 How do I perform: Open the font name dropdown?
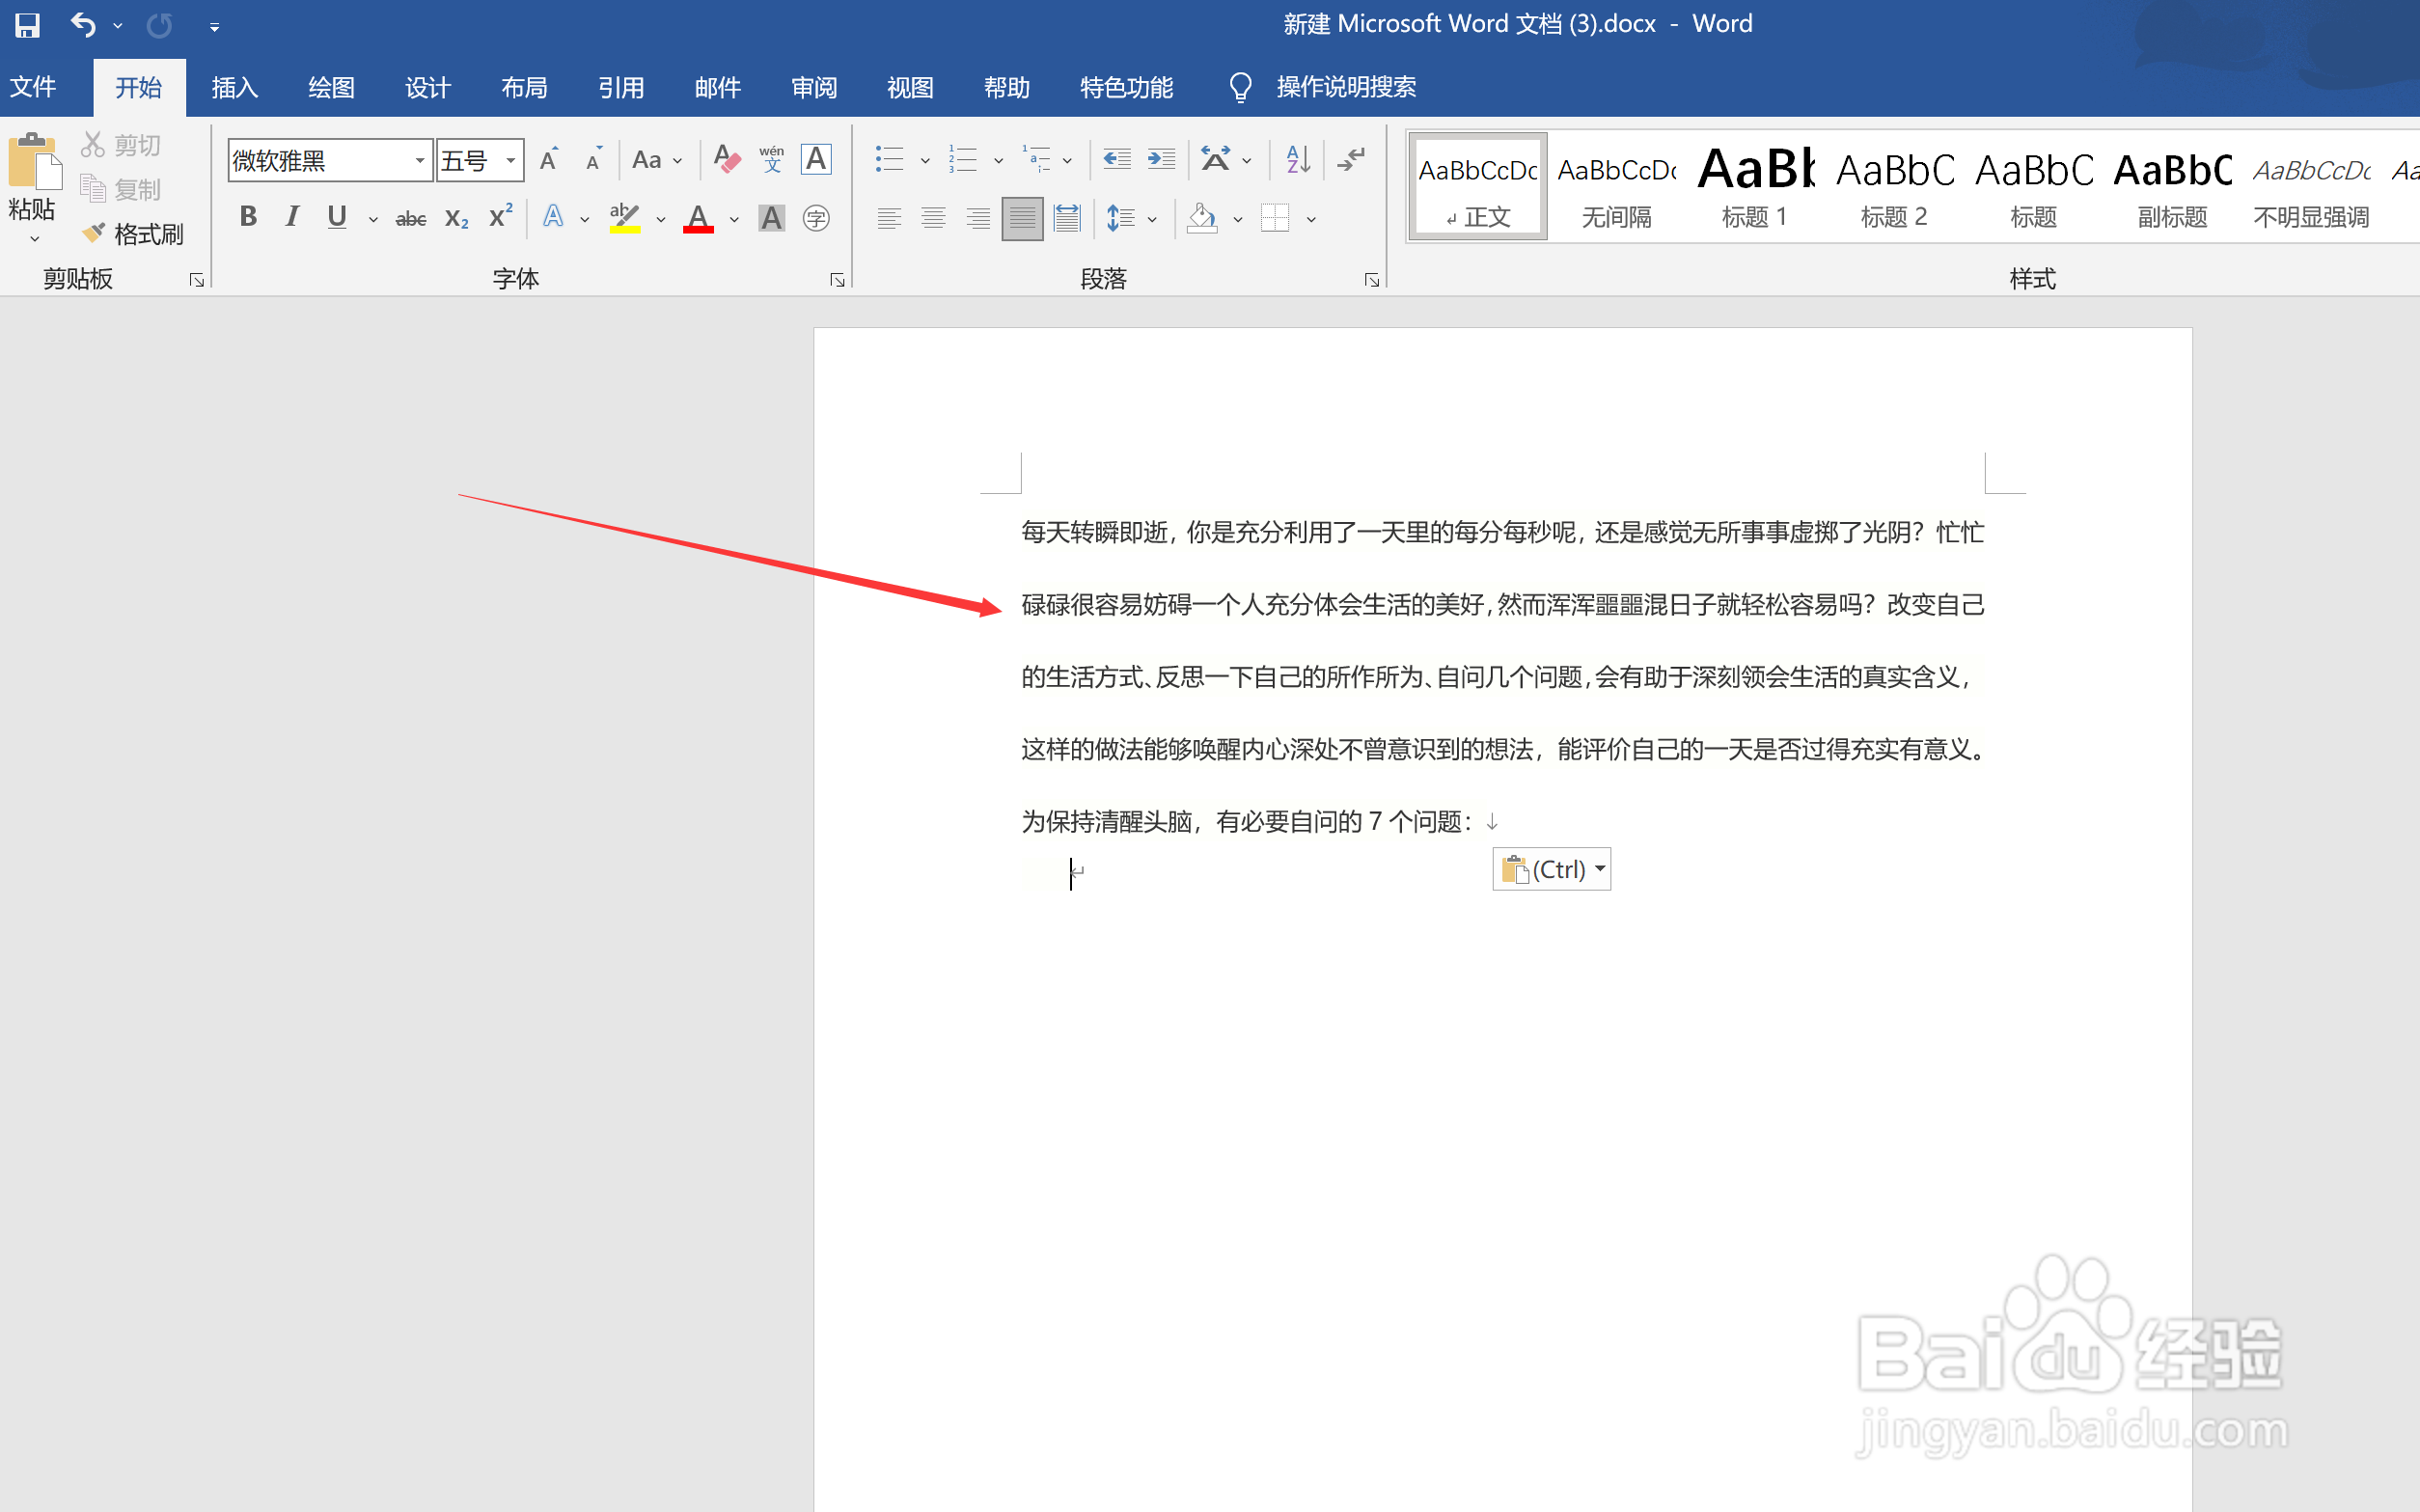click(x=420, y=160)
